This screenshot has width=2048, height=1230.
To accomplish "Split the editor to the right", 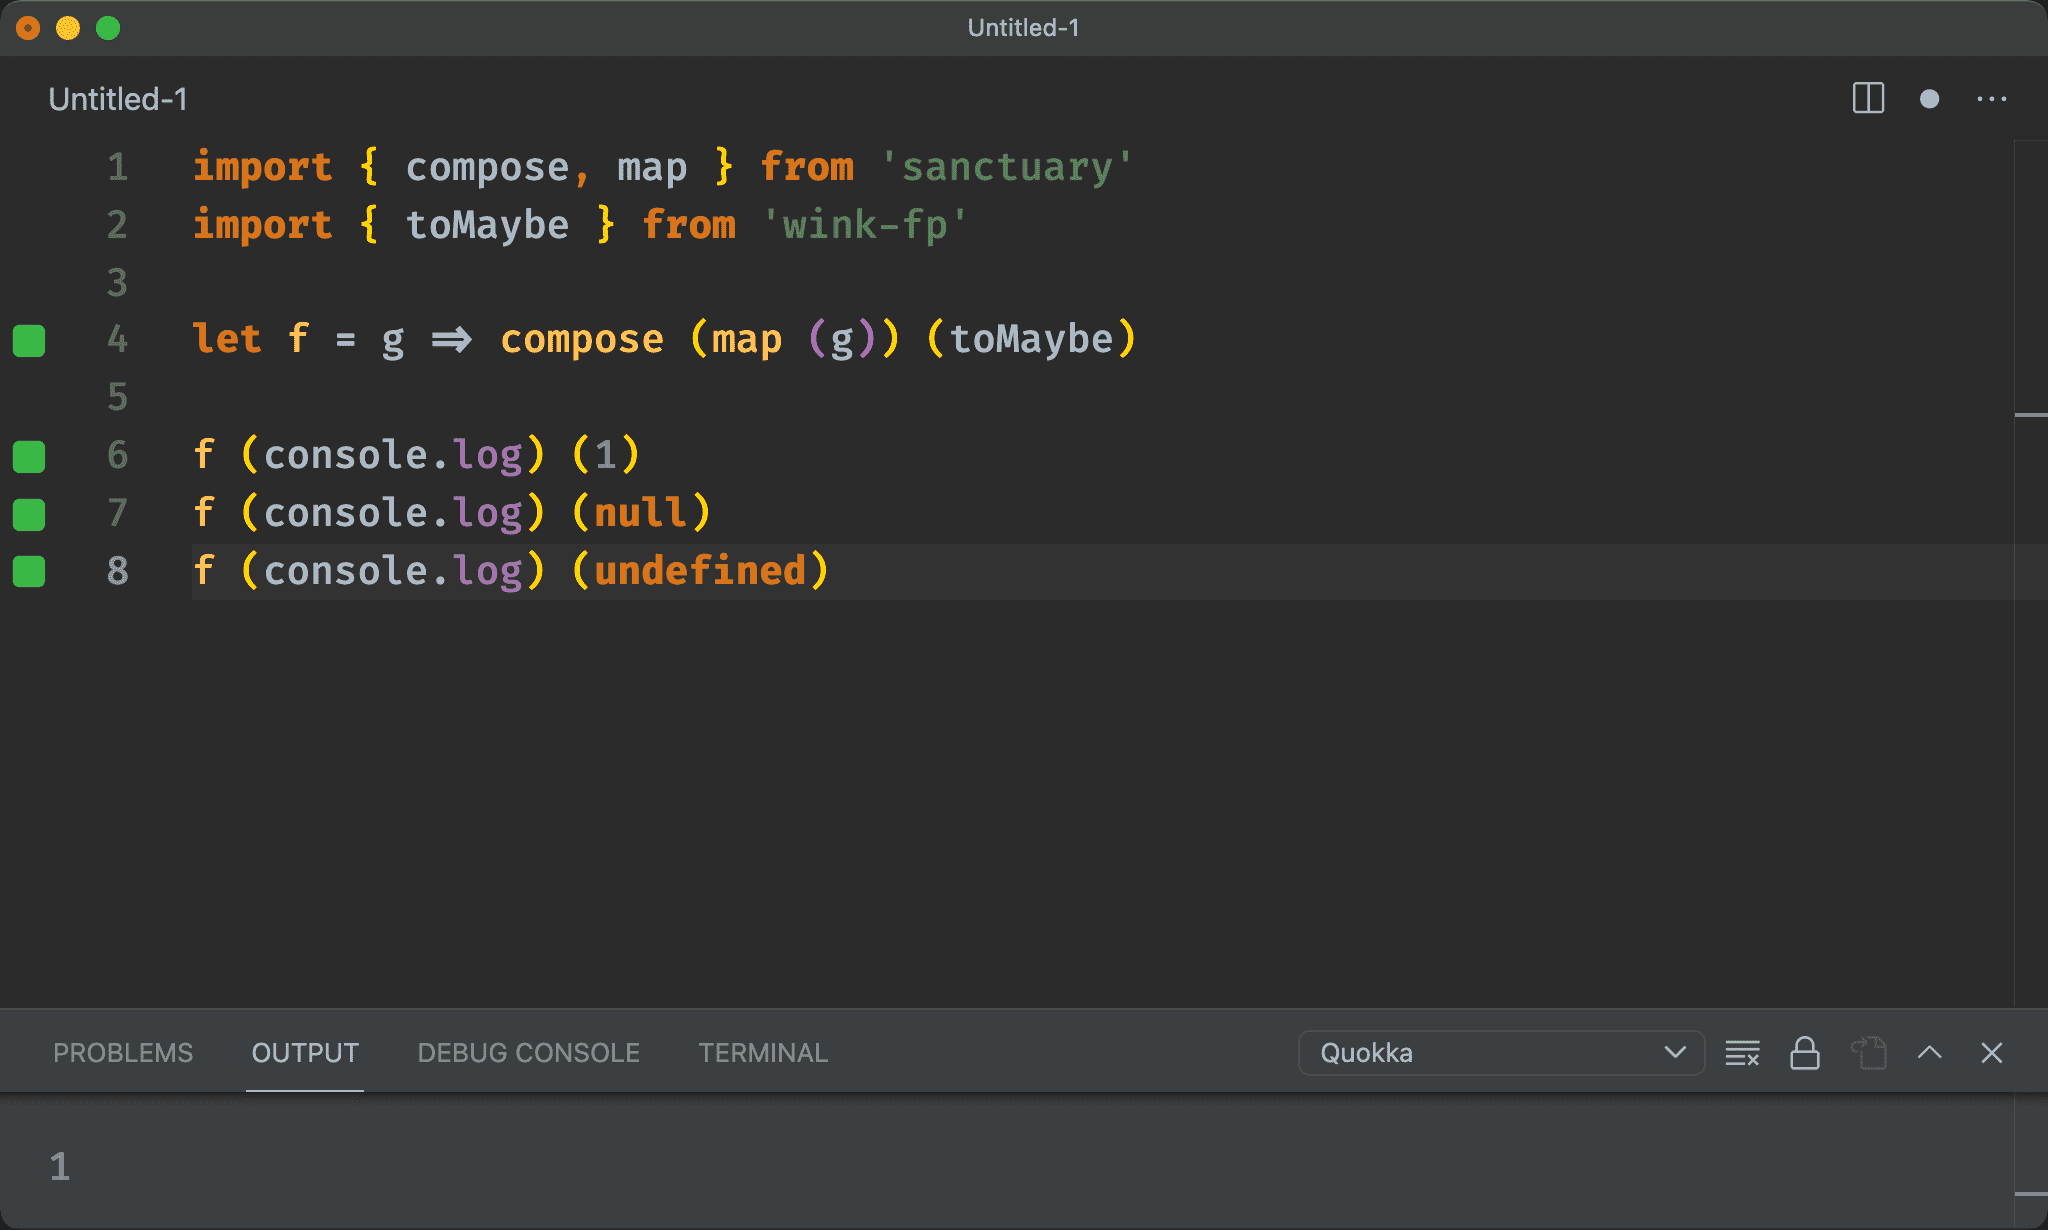I will click(x=1868, y=98).
